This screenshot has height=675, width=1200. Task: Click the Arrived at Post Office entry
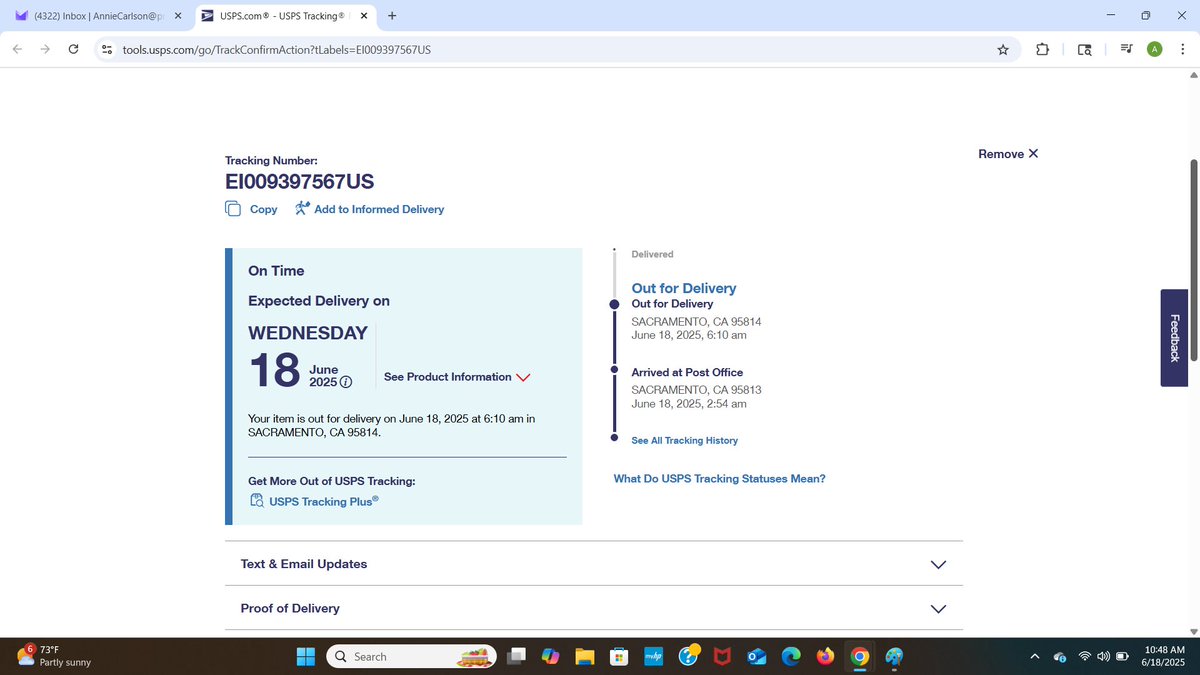click(x=687, y=372)
